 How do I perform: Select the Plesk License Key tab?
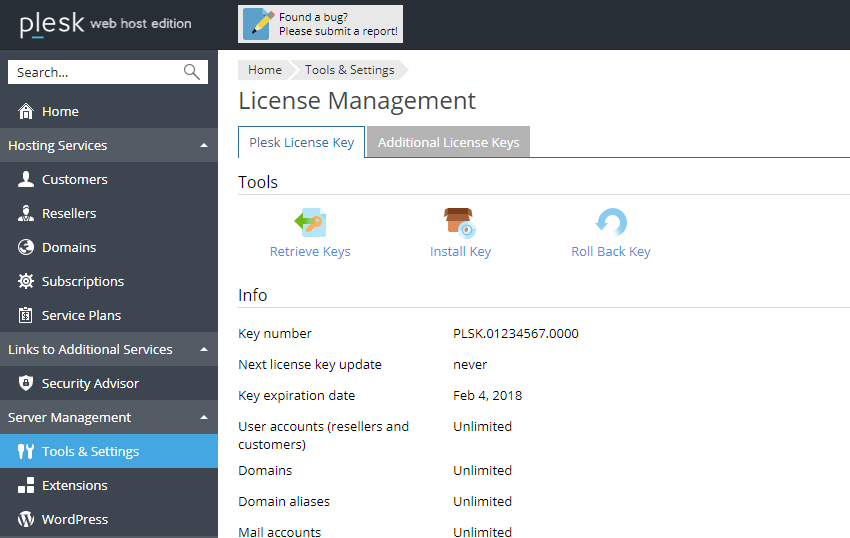tap(301, 142)
